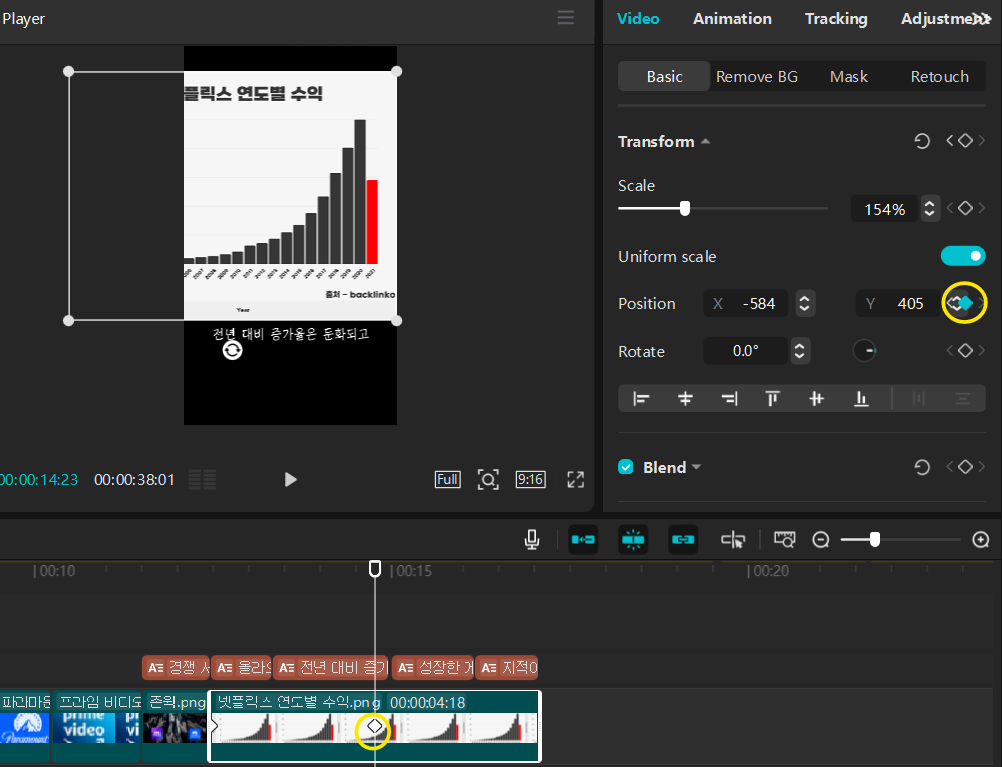Collapse the Transform section
The height and width of the screenshot is (767, 1002).
pyautogui.click(x=705, y=141)
